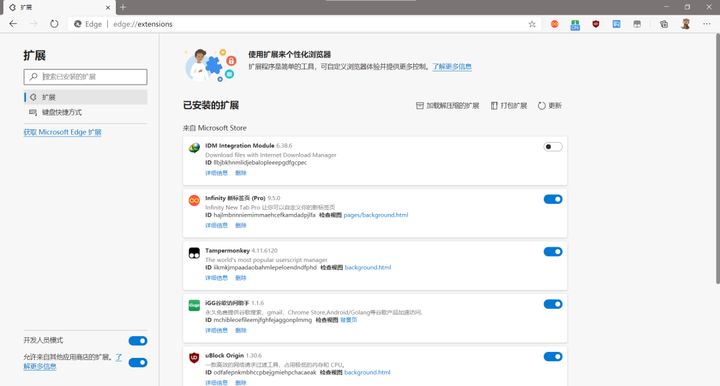720x386 pixels.
Task: Click 打包扩展 button text
Action: click(x=513, y=106)
